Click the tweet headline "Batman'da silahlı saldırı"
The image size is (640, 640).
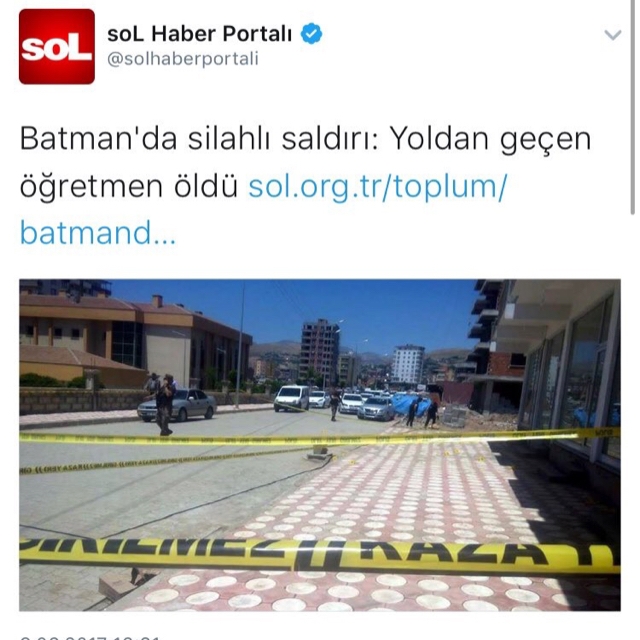click(x=199, y=139)
